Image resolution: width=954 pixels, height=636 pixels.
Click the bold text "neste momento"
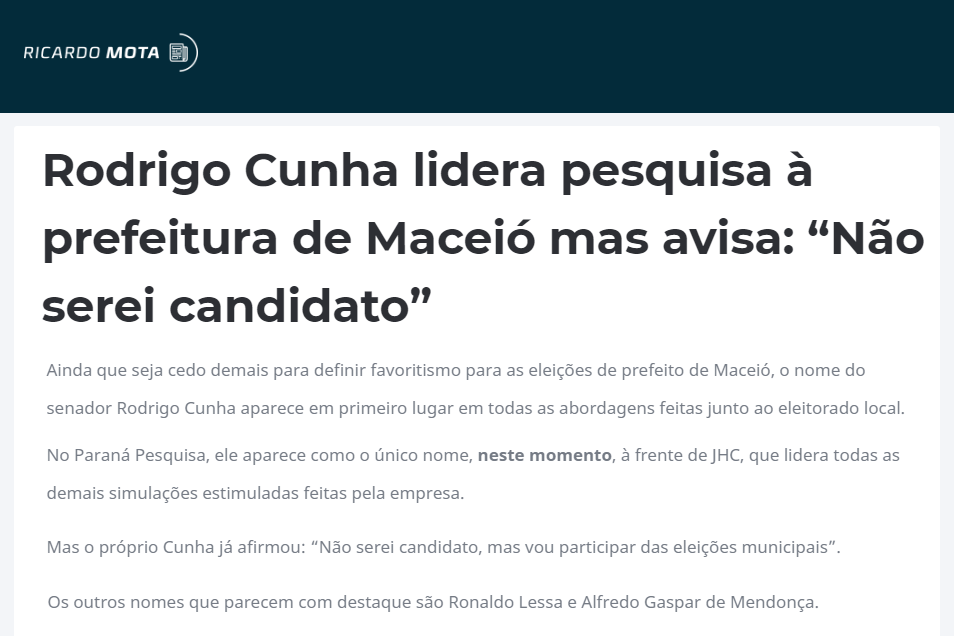[x=544, y=456]
